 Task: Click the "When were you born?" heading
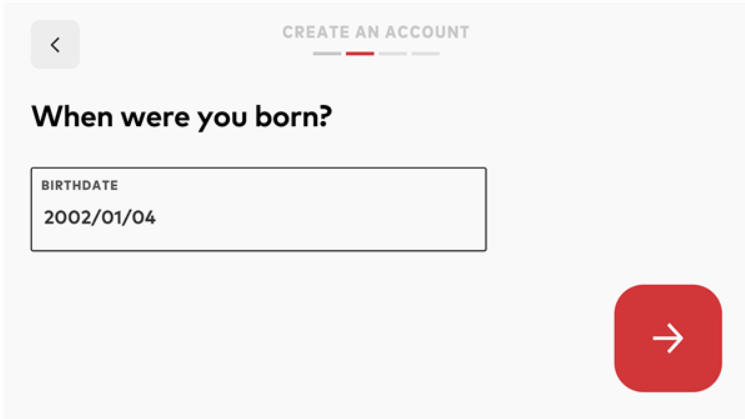(181, 117)
